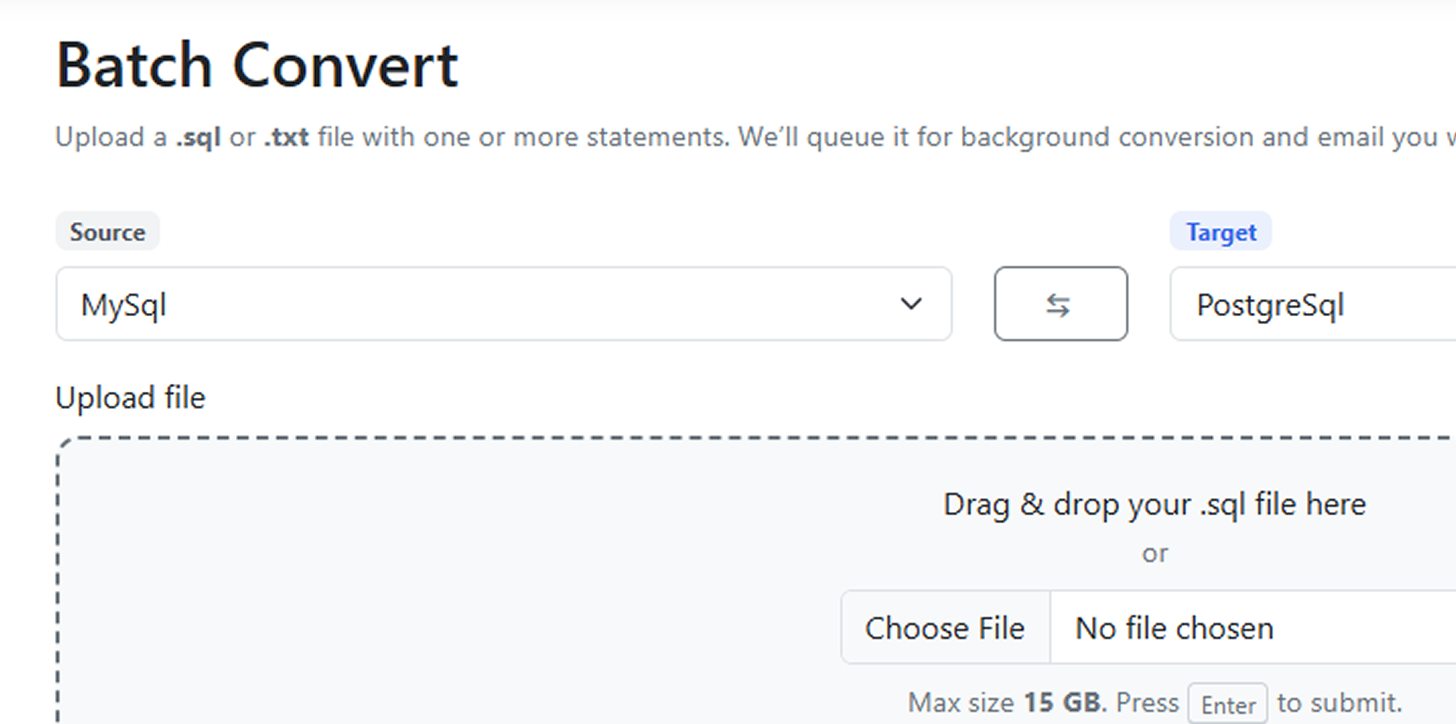
Task: Click the Batch Convert heading
Action: pyautogui.click(x=257, y=66)
